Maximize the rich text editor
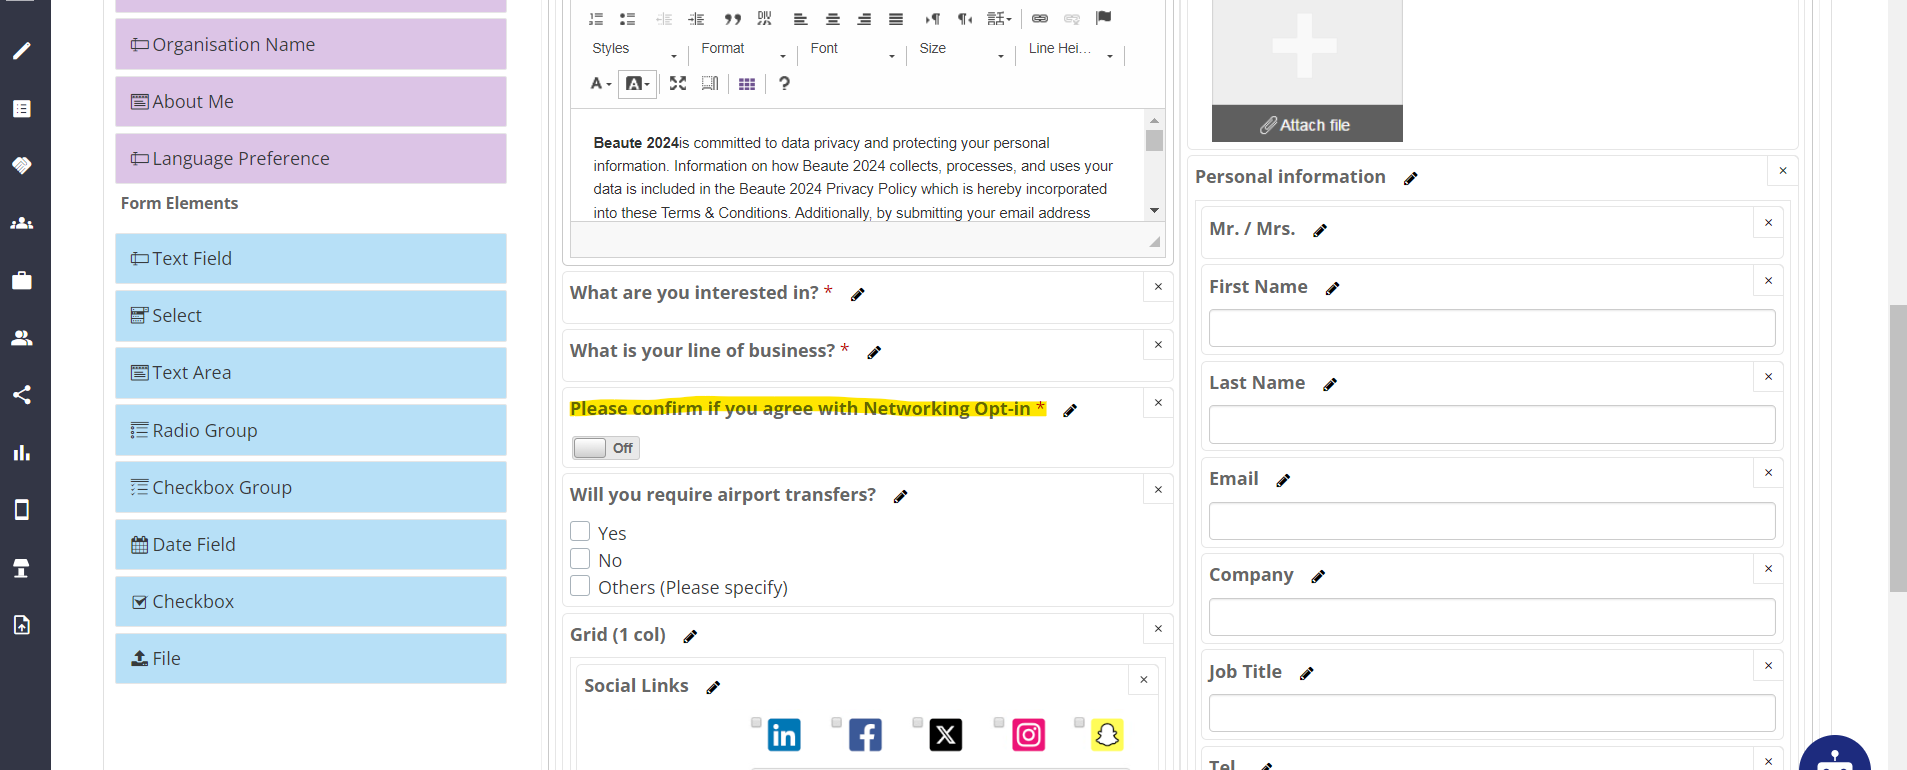Image resolution: width=1907 pixels, height=770 pixels. tap(678, 84)
